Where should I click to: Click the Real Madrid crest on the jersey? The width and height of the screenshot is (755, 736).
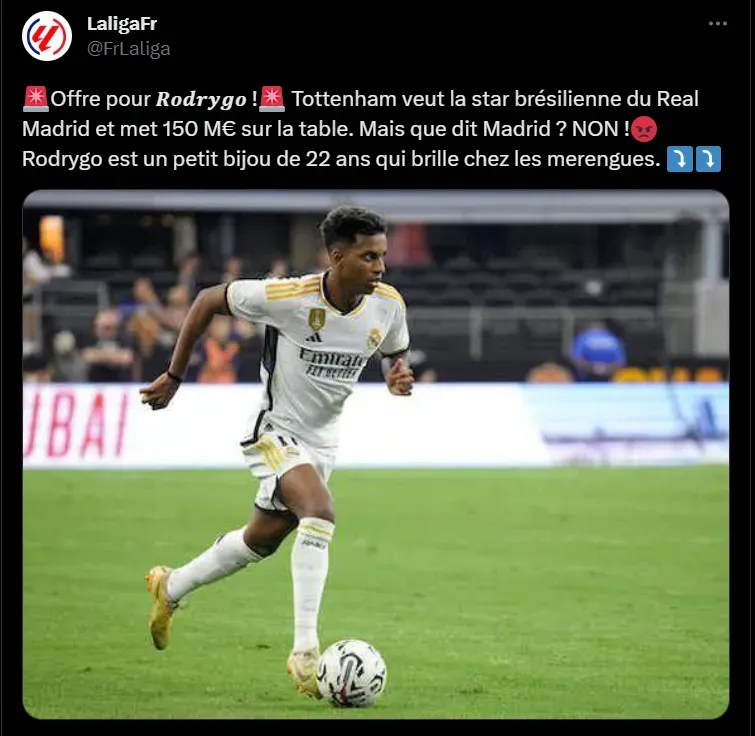pos(374,339)
